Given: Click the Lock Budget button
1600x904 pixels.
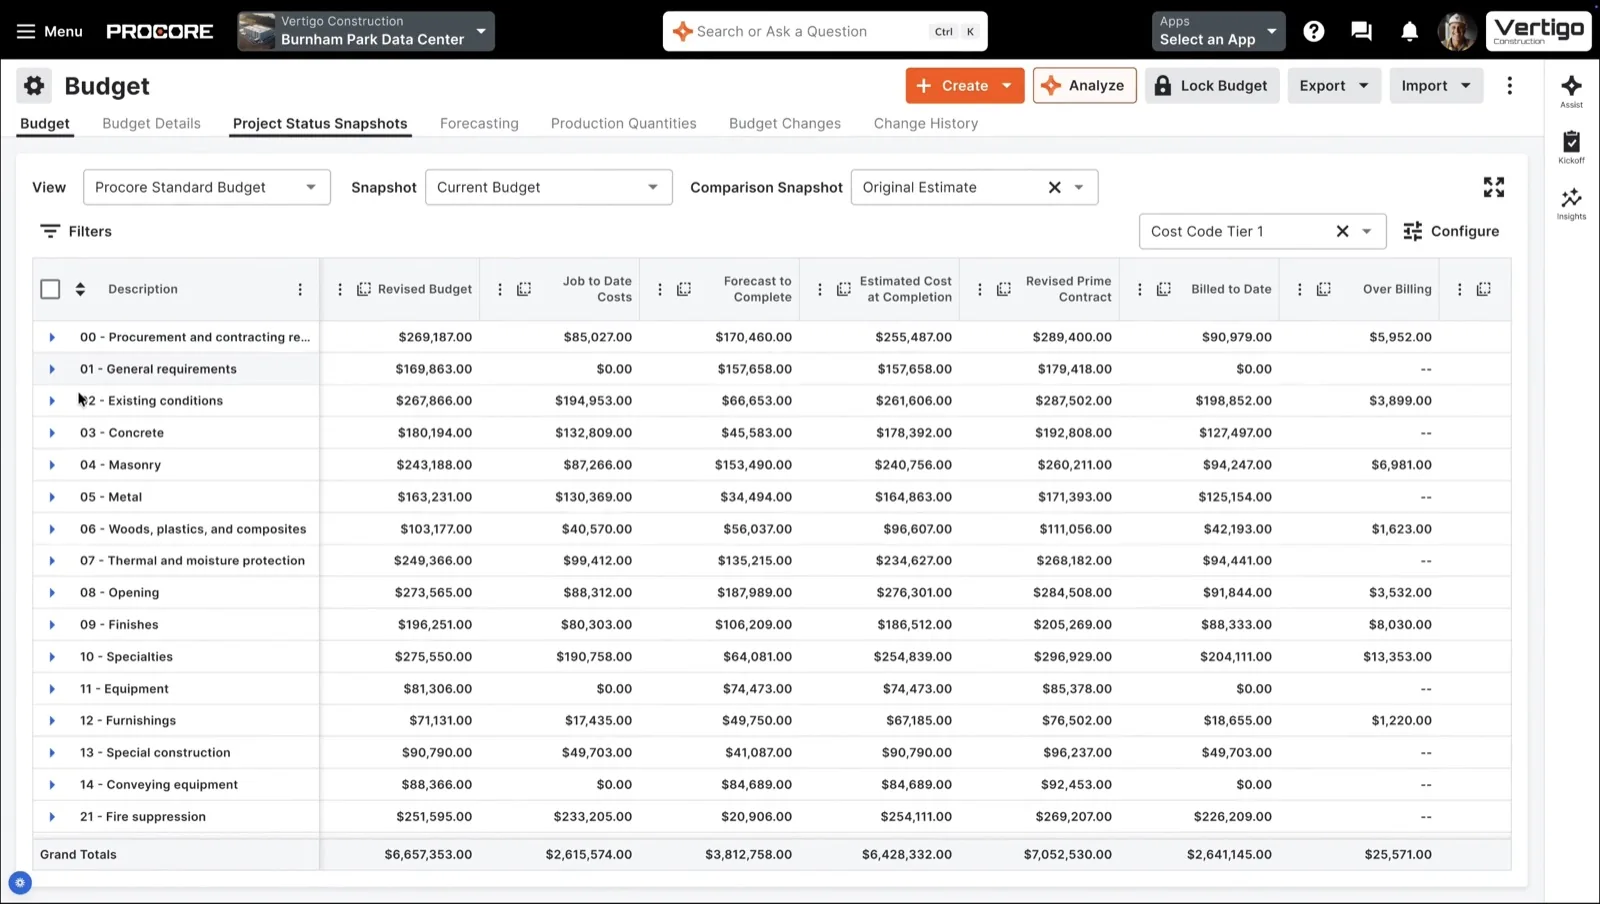Looking at the screenshot, I should (x=1211, y=86).
